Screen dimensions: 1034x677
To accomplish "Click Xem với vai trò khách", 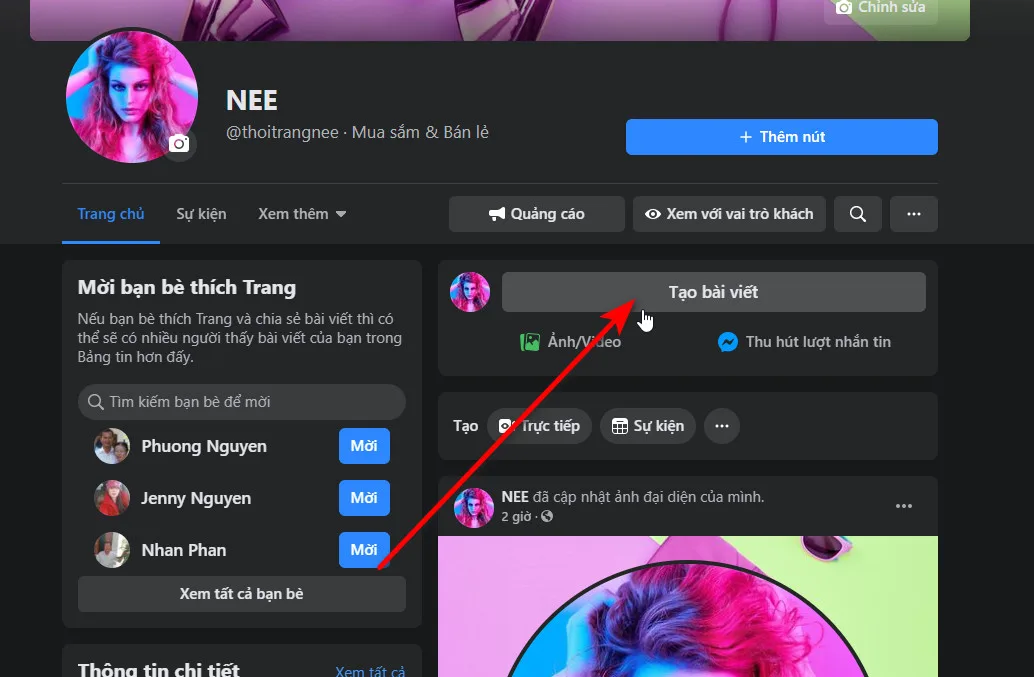I will point(729,214).
